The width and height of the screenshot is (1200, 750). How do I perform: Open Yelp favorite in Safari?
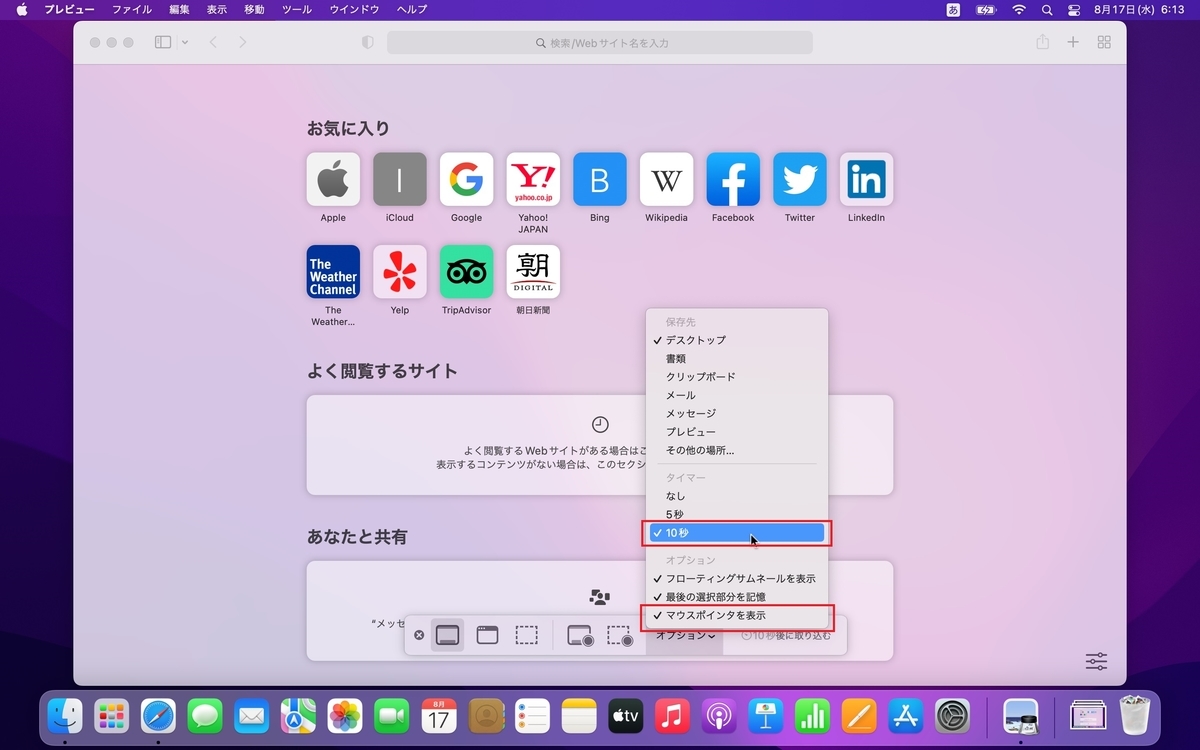click(400, 271)
